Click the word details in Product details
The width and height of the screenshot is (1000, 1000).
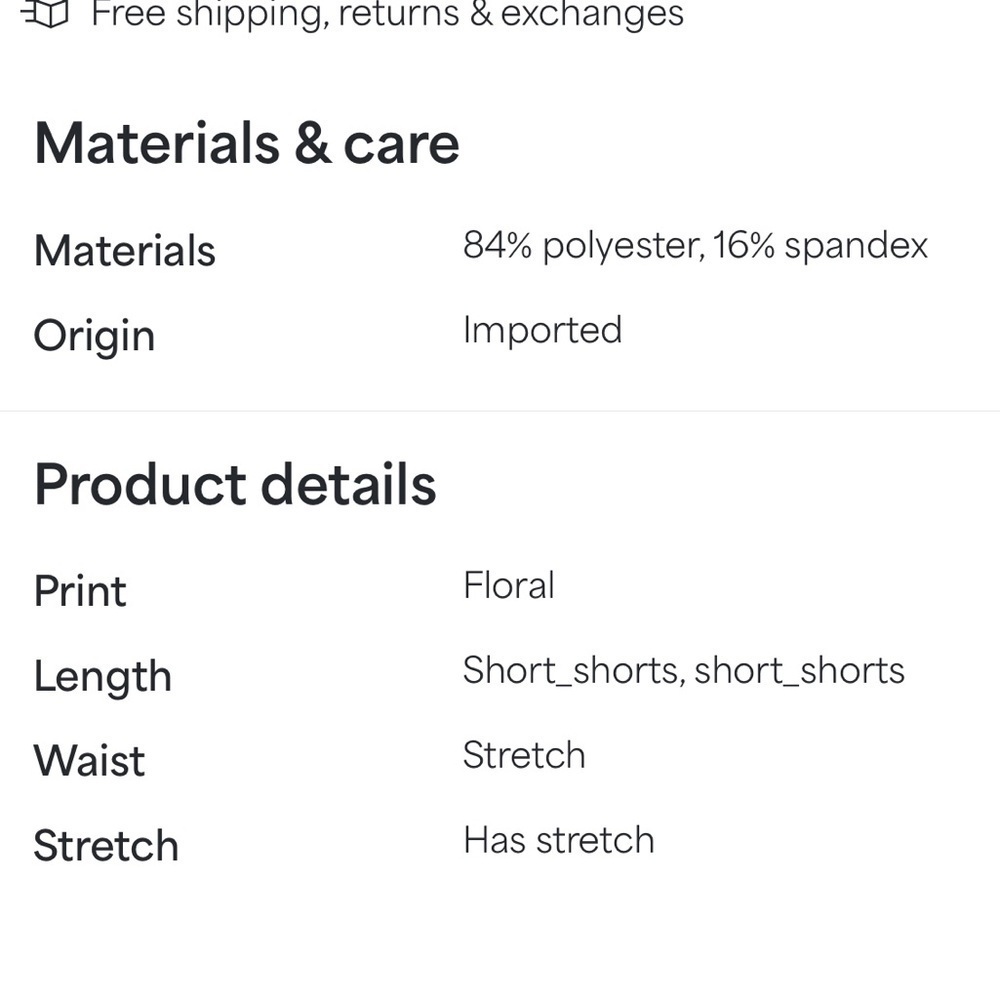(348, 485)
